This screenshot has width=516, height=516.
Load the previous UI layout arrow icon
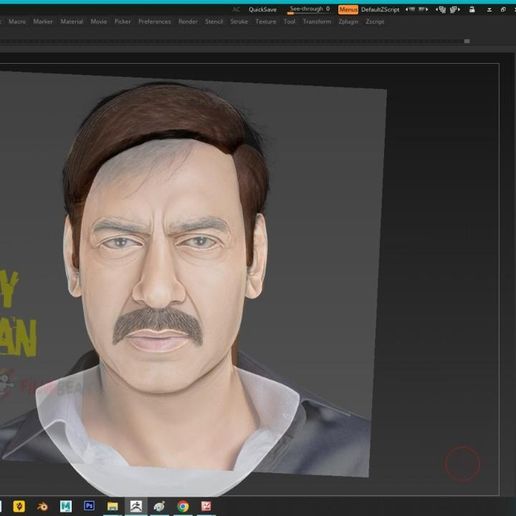coord(410,10)
